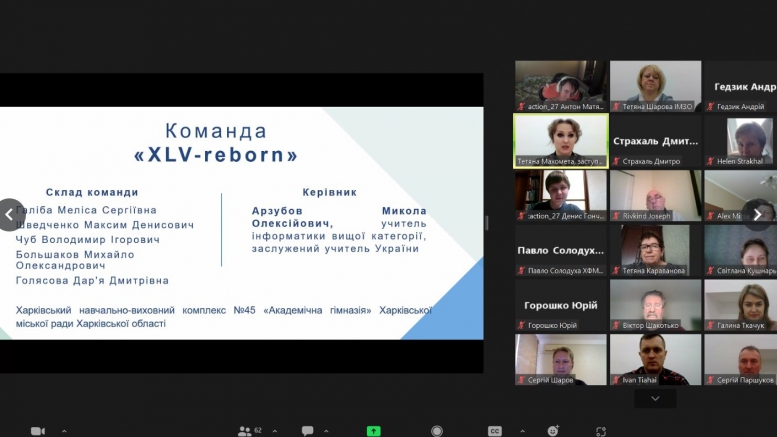Click muted mic icon of Rivkind Joseph
This screenshot has width=777, height=437.
[616, 216]
